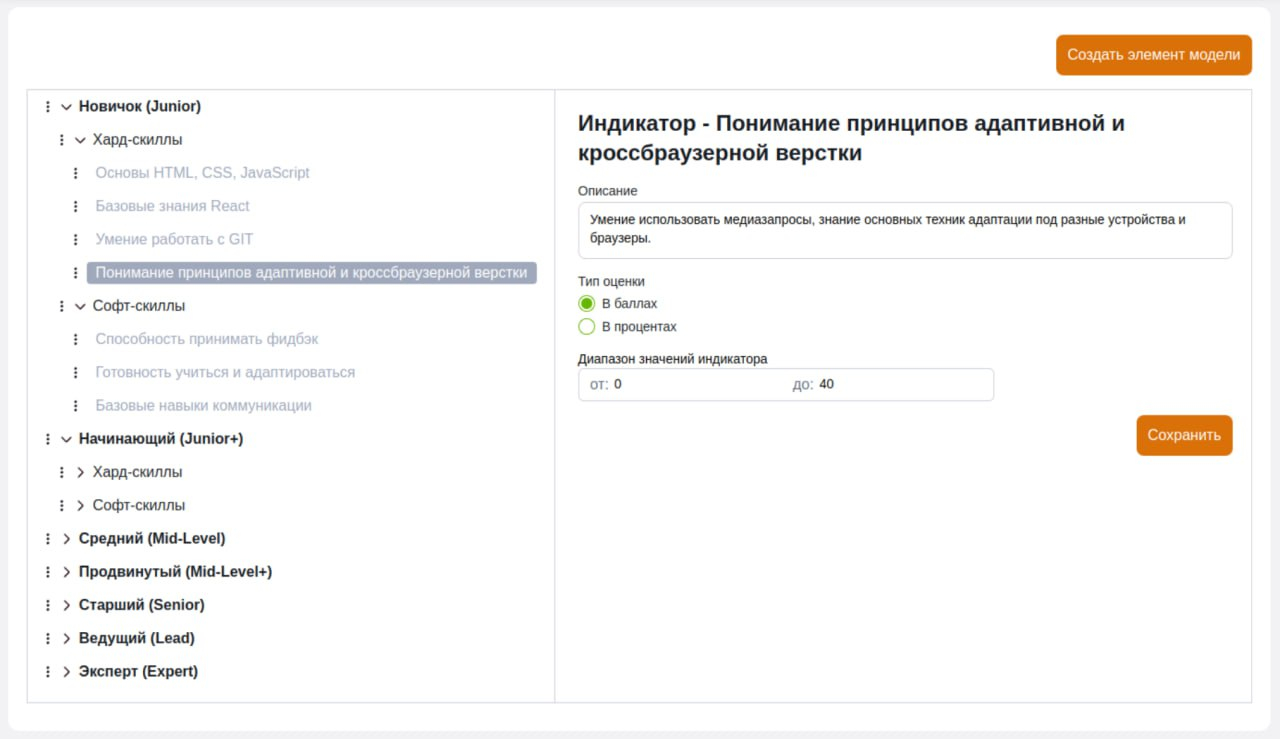1280x739 pixels.
Task: Collapse the Junior Хард-скиллы chevron
Action: click(80, 140)
